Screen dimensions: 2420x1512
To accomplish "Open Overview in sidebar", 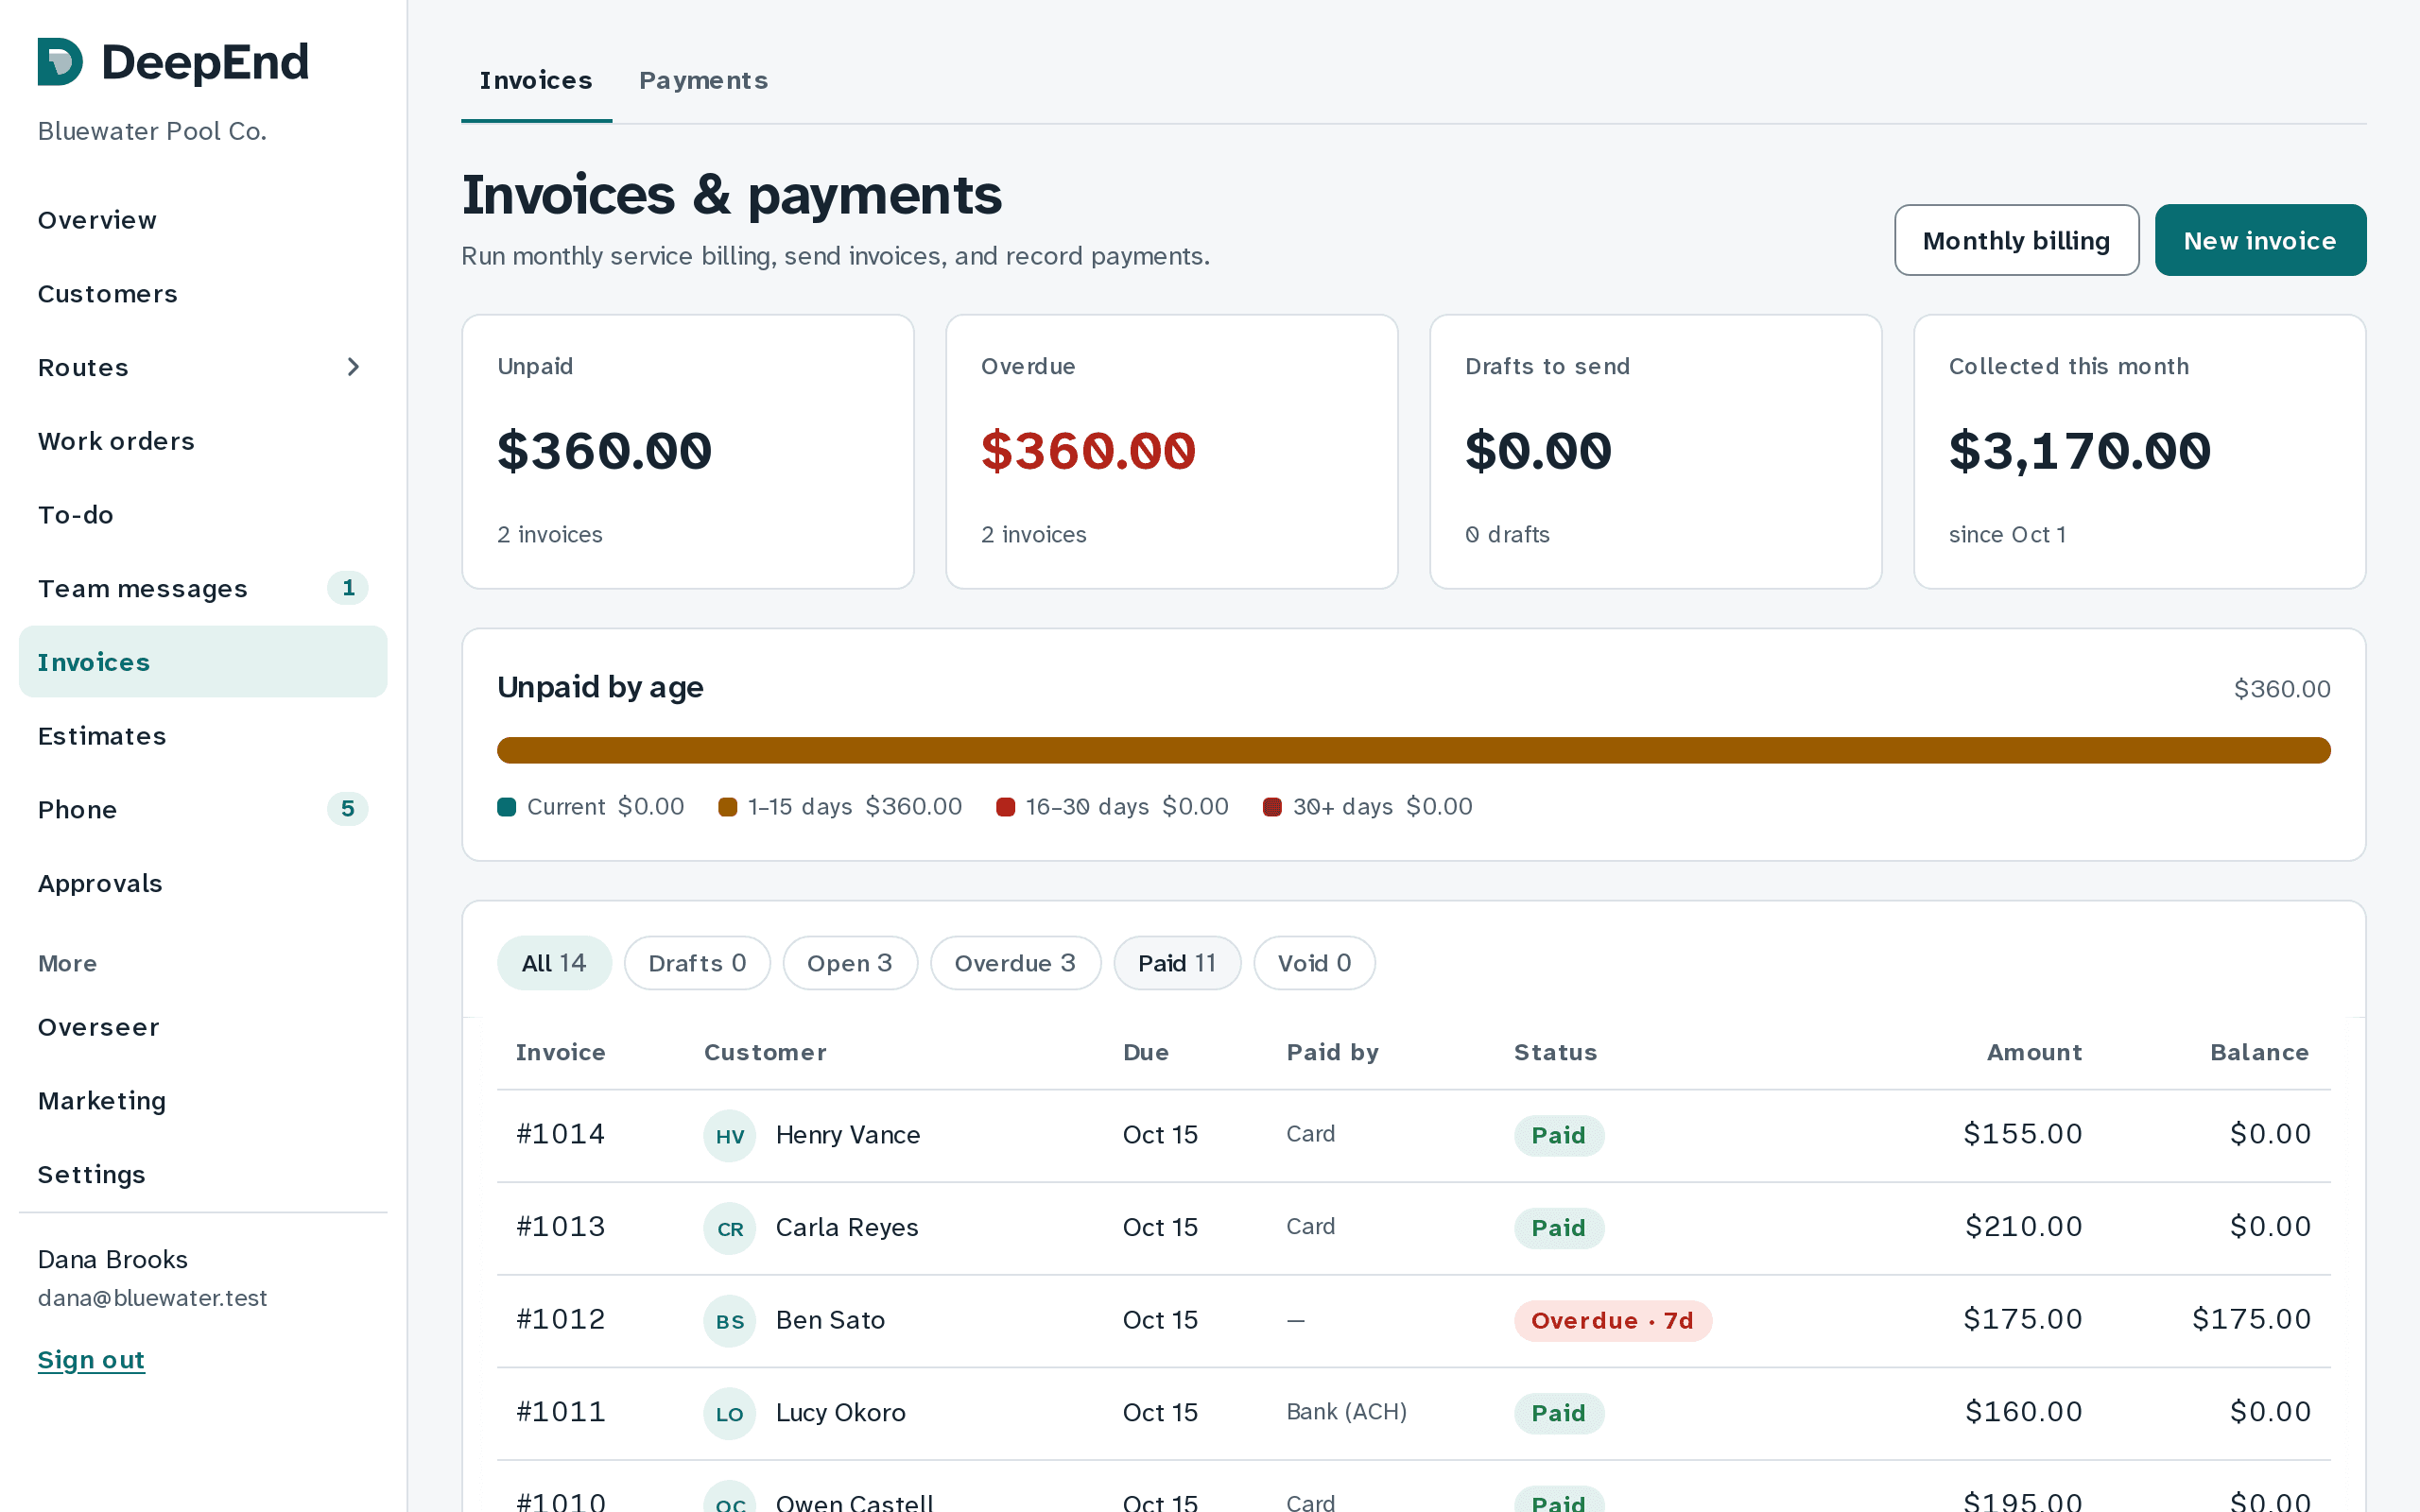I will [x=203, y=220].
